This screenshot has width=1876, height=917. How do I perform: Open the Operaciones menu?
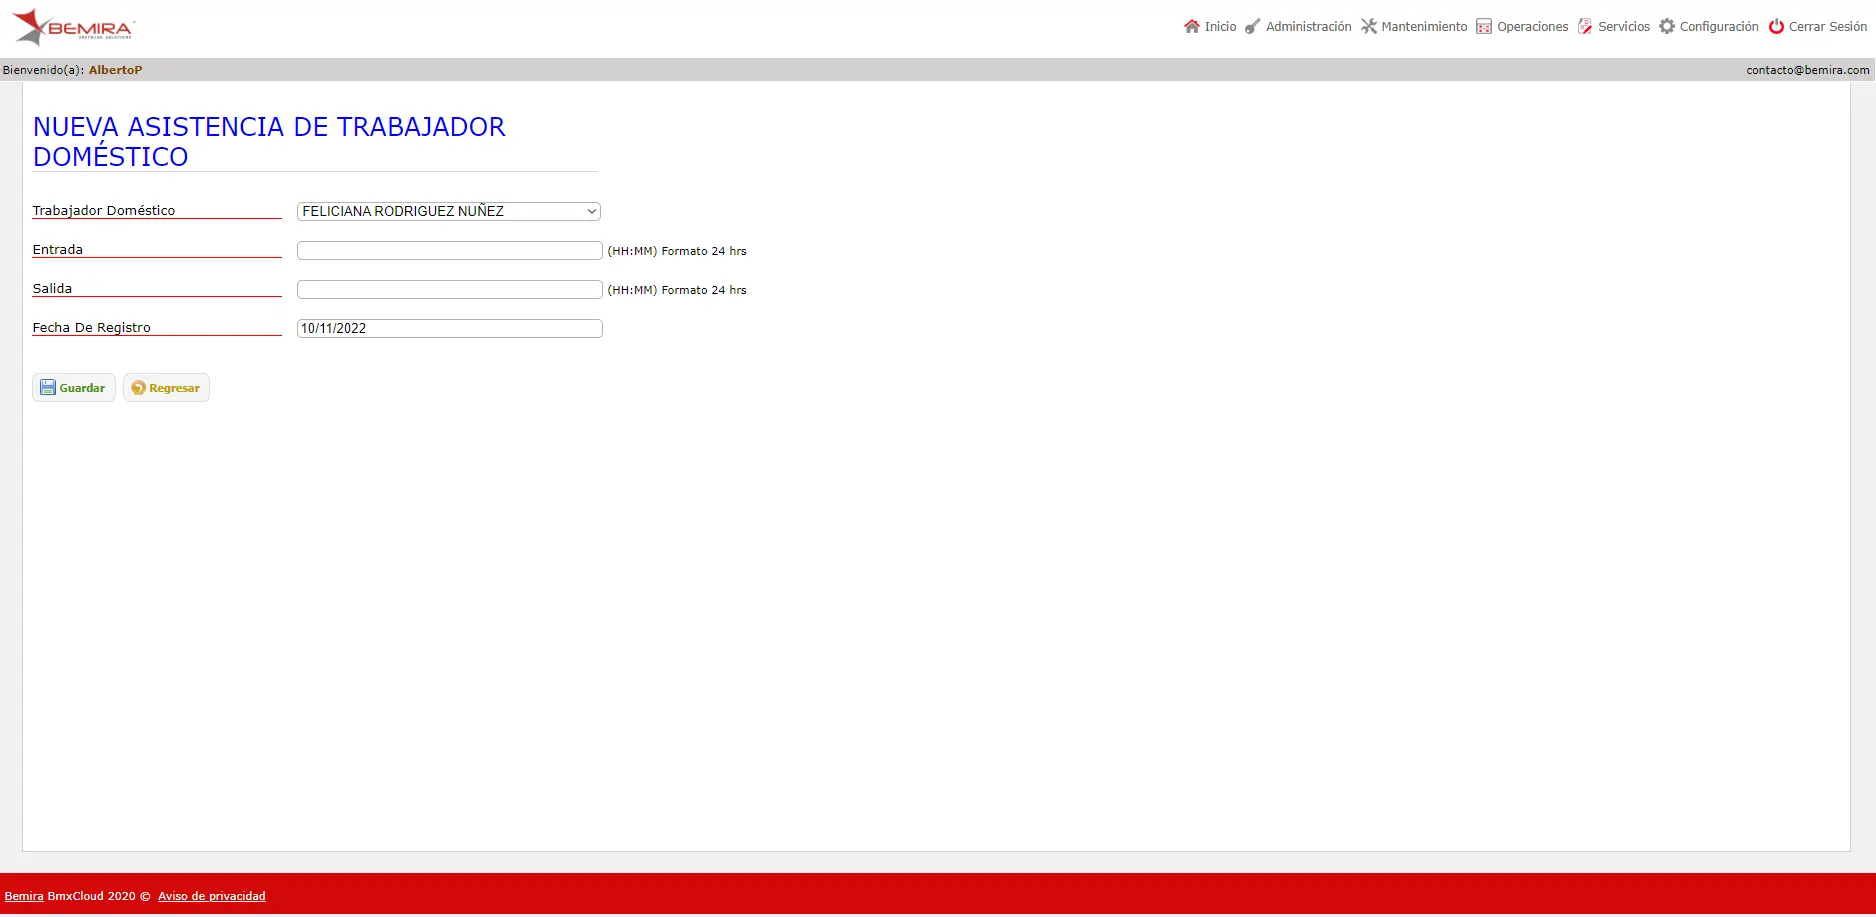click(1532, 27)
